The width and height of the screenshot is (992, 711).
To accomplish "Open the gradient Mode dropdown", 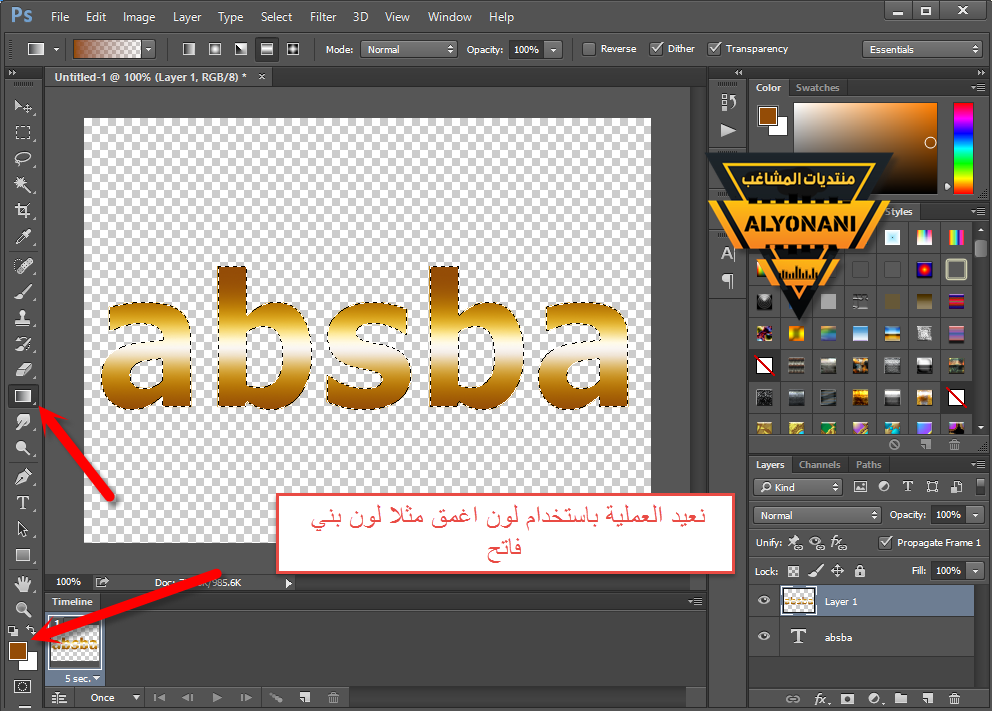I will pos(409,49).
